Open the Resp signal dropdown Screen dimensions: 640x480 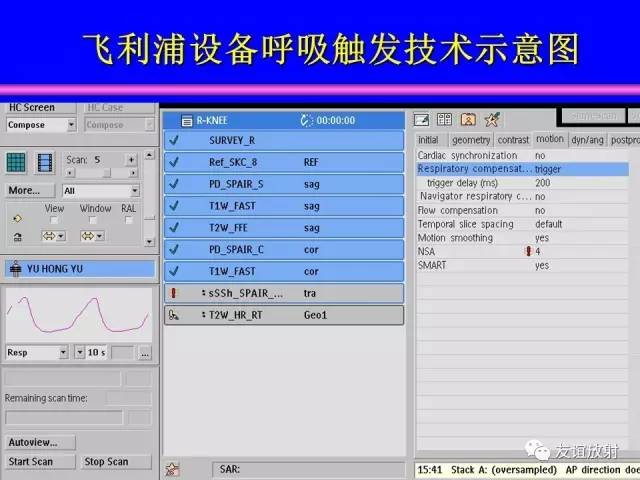37,353
